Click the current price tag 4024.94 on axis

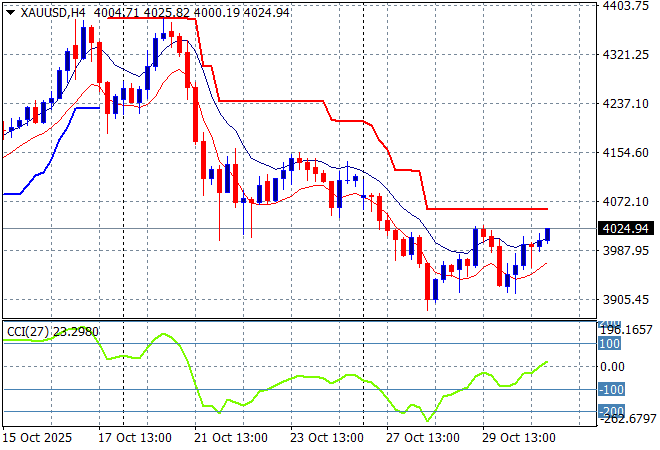(x=625, y=229)
